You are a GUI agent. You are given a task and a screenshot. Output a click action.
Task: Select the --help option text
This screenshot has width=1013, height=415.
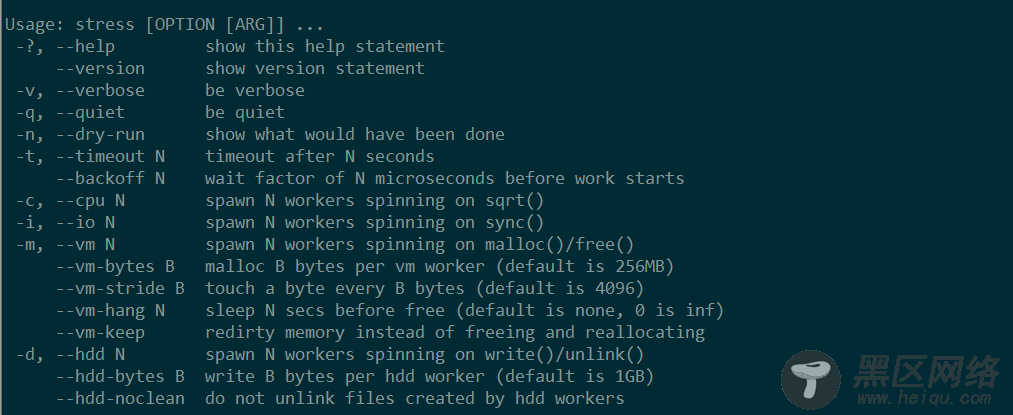[x=85, y=47]
